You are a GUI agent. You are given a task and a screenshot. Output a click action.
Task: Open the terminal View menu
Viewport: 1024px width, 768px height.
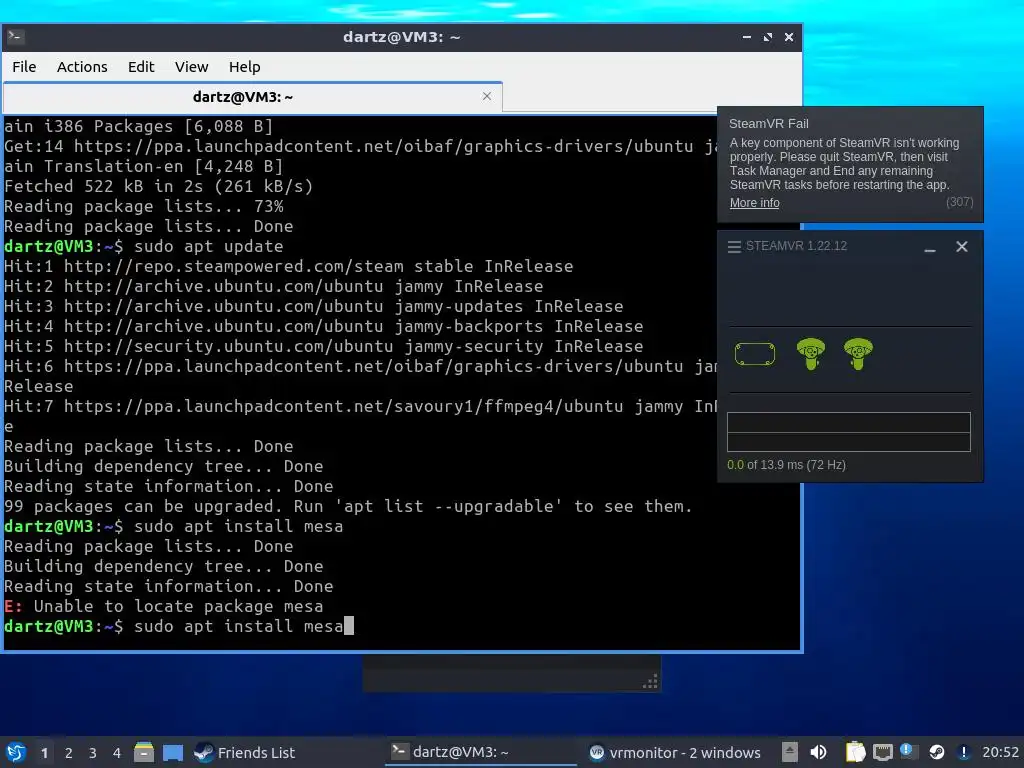point(191,67)
